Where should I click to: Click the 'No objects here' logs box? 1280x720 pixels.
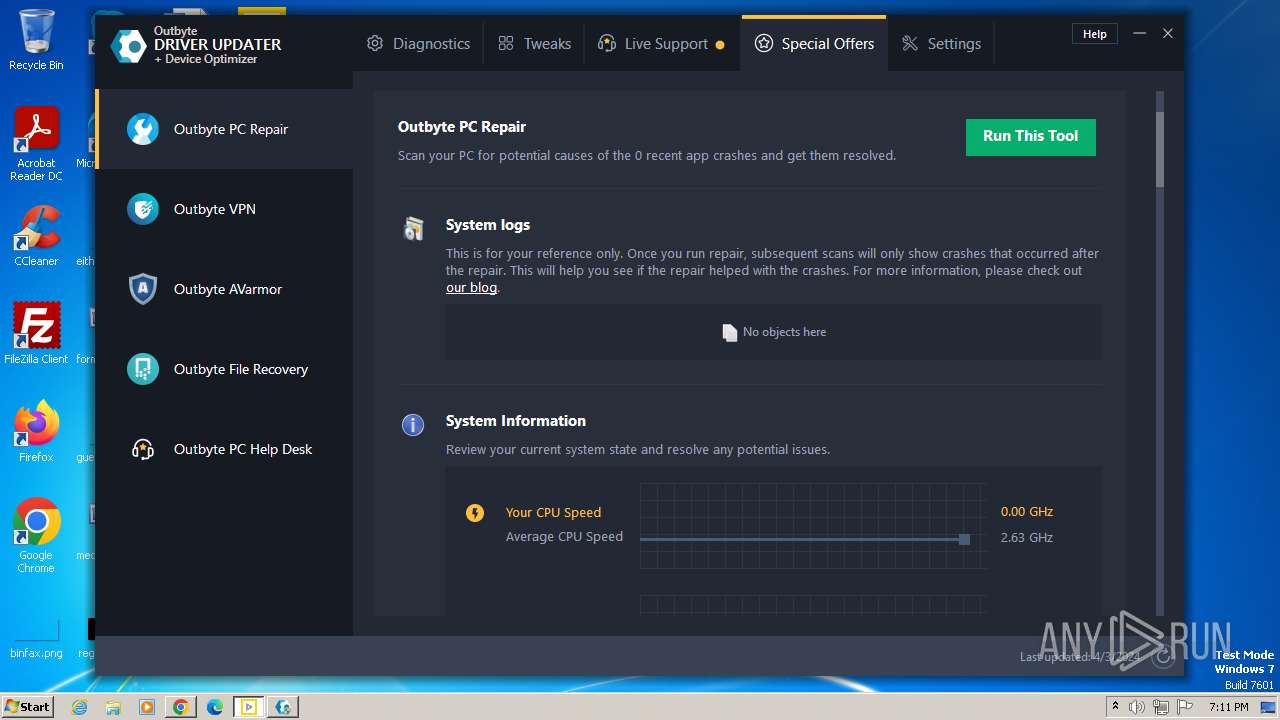(773, 332)
